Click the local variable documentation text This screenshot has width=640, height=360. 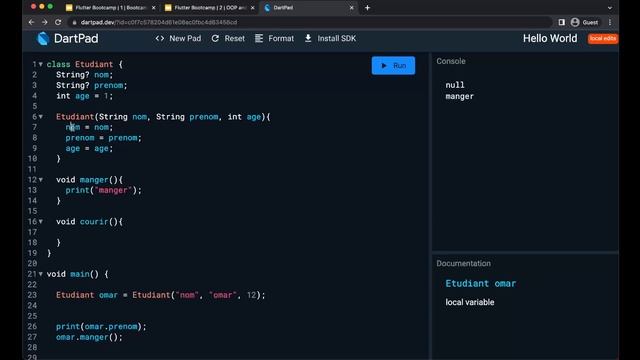coord(470,302)
